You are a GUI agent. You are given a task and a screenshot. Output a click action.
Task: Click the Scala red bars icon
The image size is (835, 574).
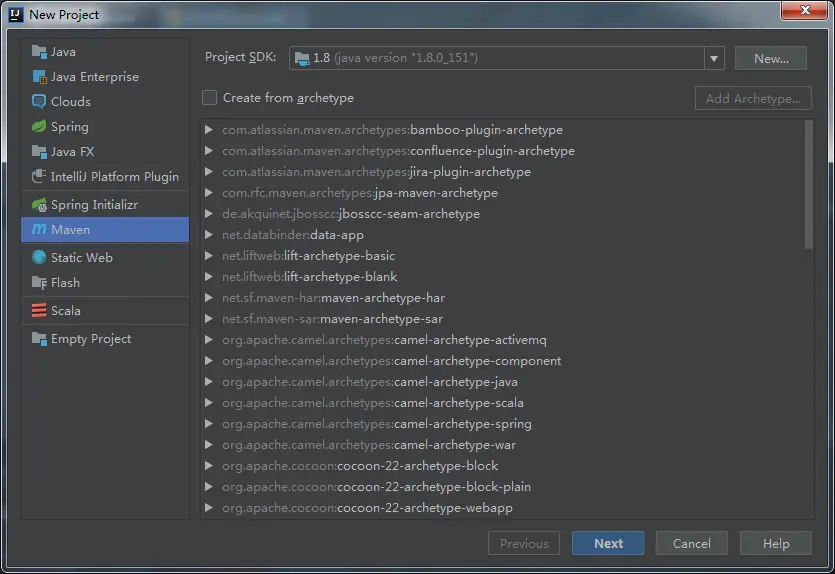pos(39,310)
